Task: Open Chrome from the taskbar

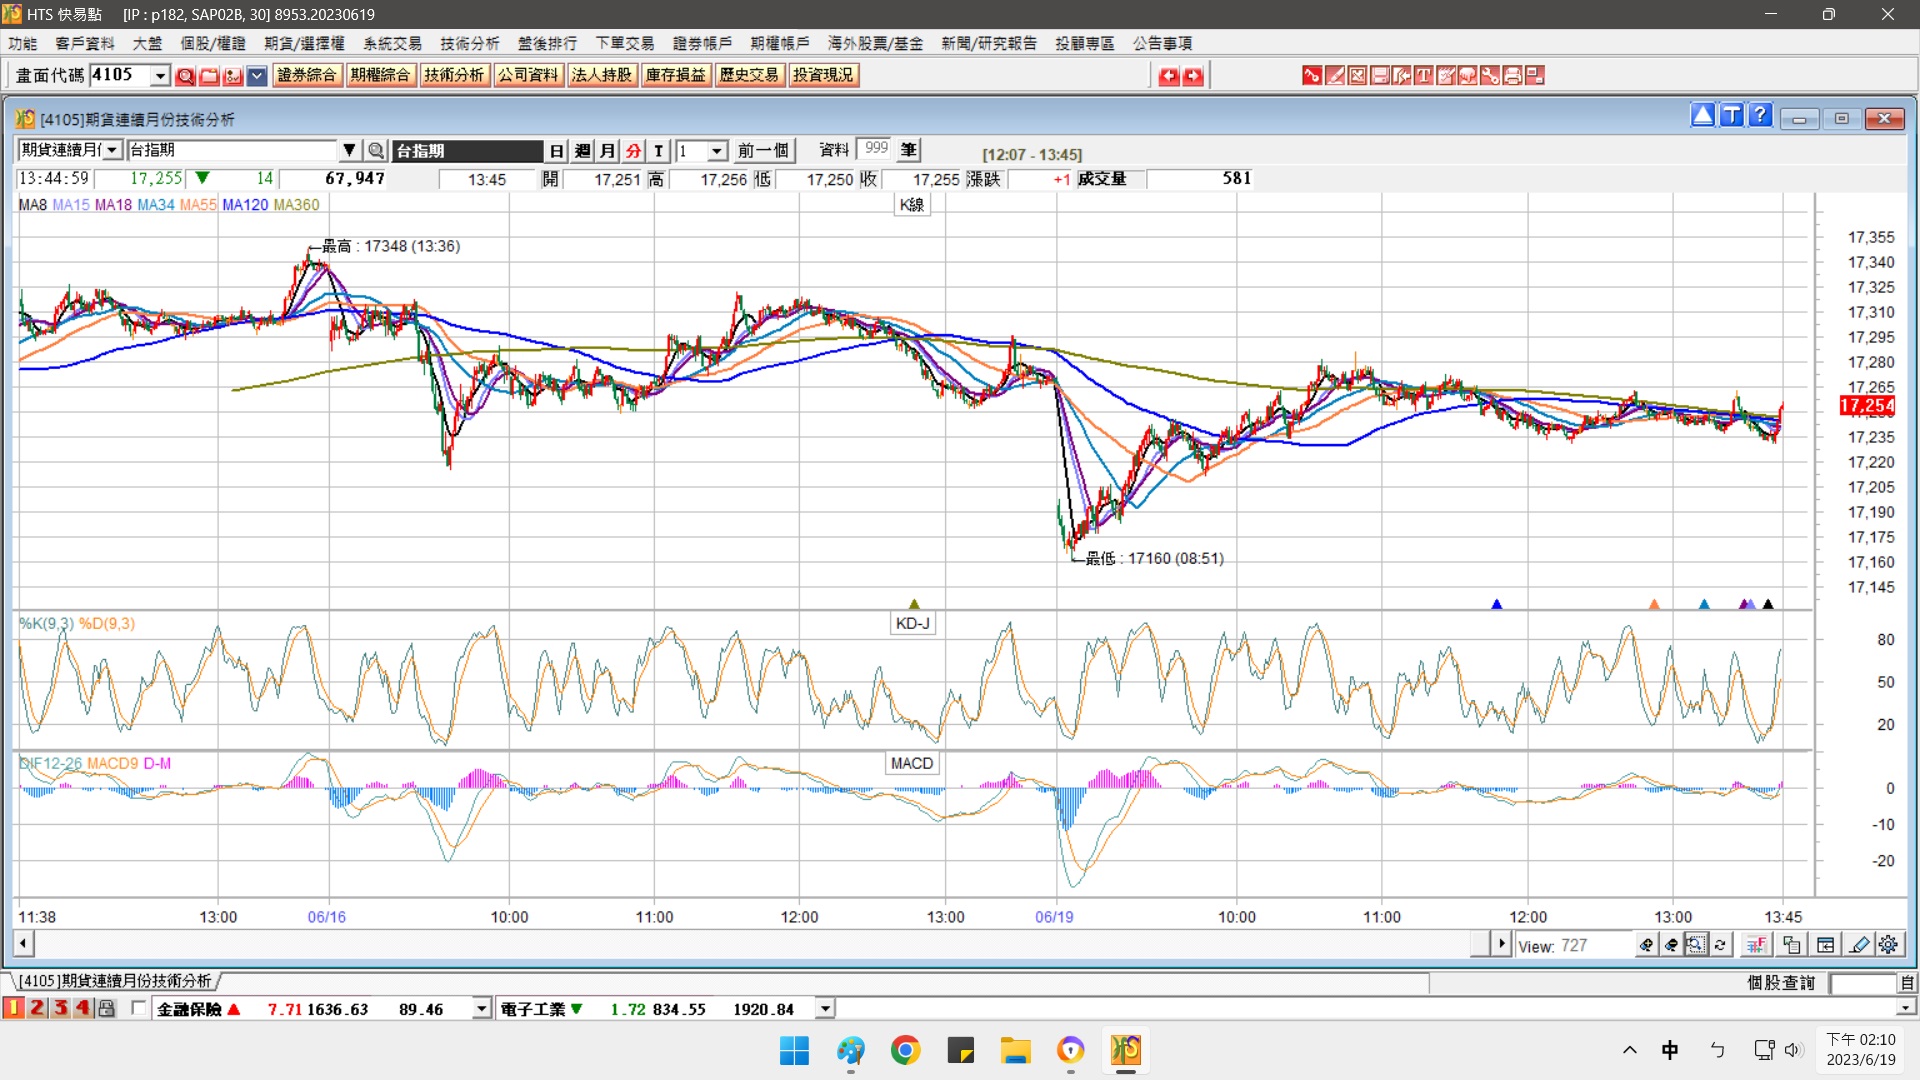Action: (x=905, y=1050)
